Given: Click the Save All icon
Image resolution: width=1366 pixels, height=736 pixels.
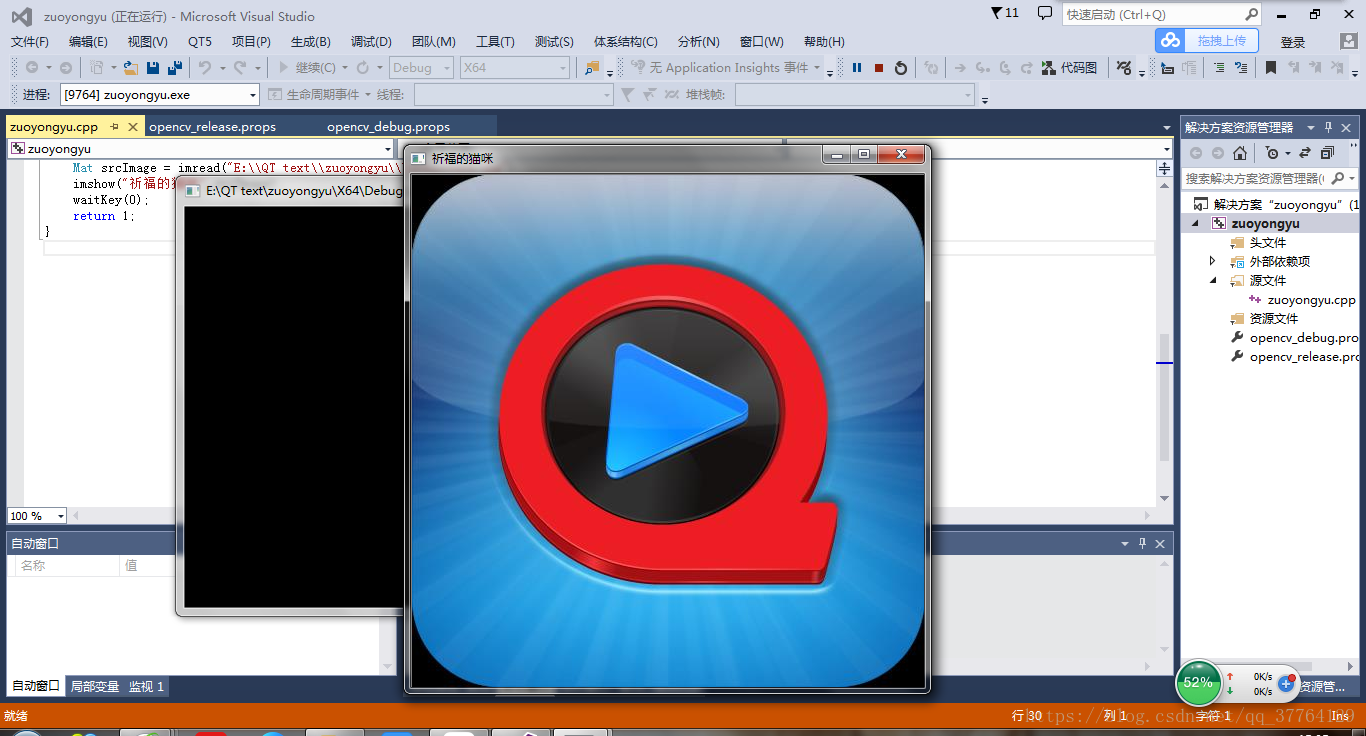Looking at the screenshot, I should (175, 68).
